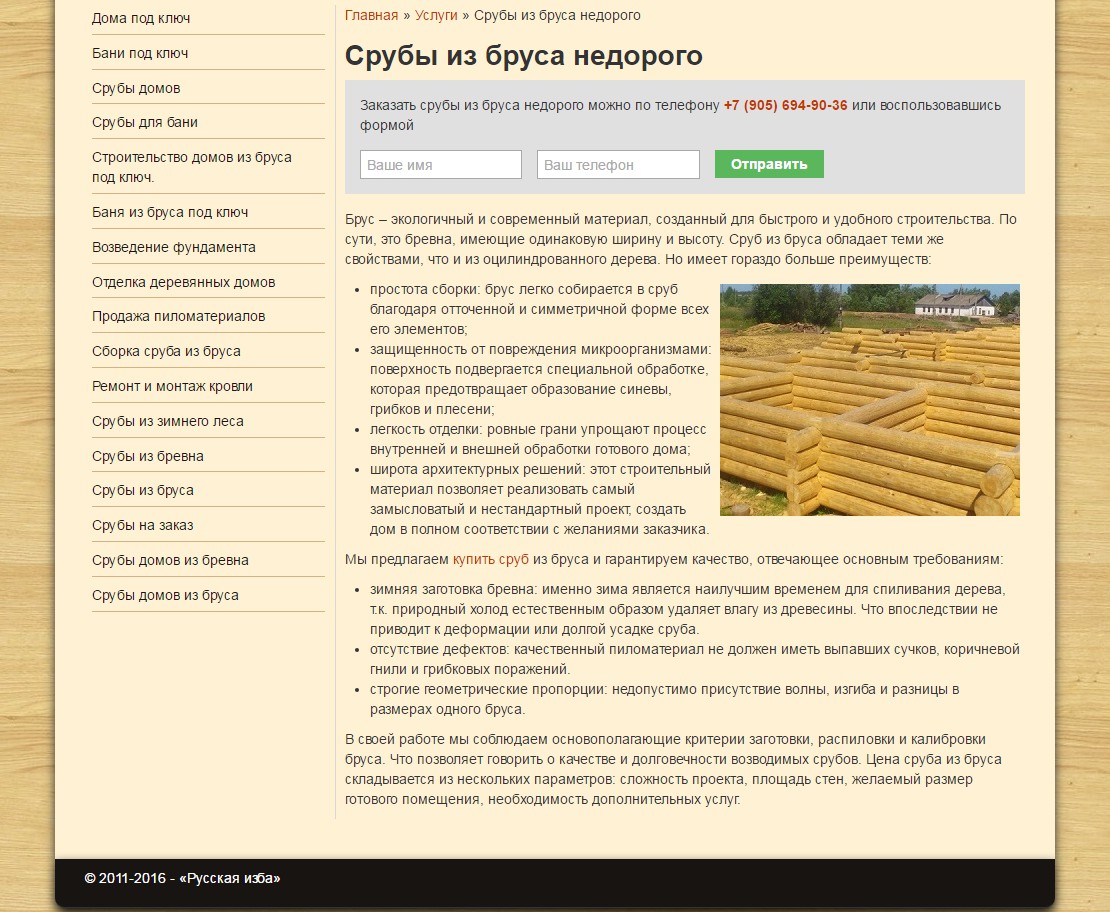1110x912 pixels.
Task: Select 'Срубы домов из бревна'
Action: coord(170,560)
